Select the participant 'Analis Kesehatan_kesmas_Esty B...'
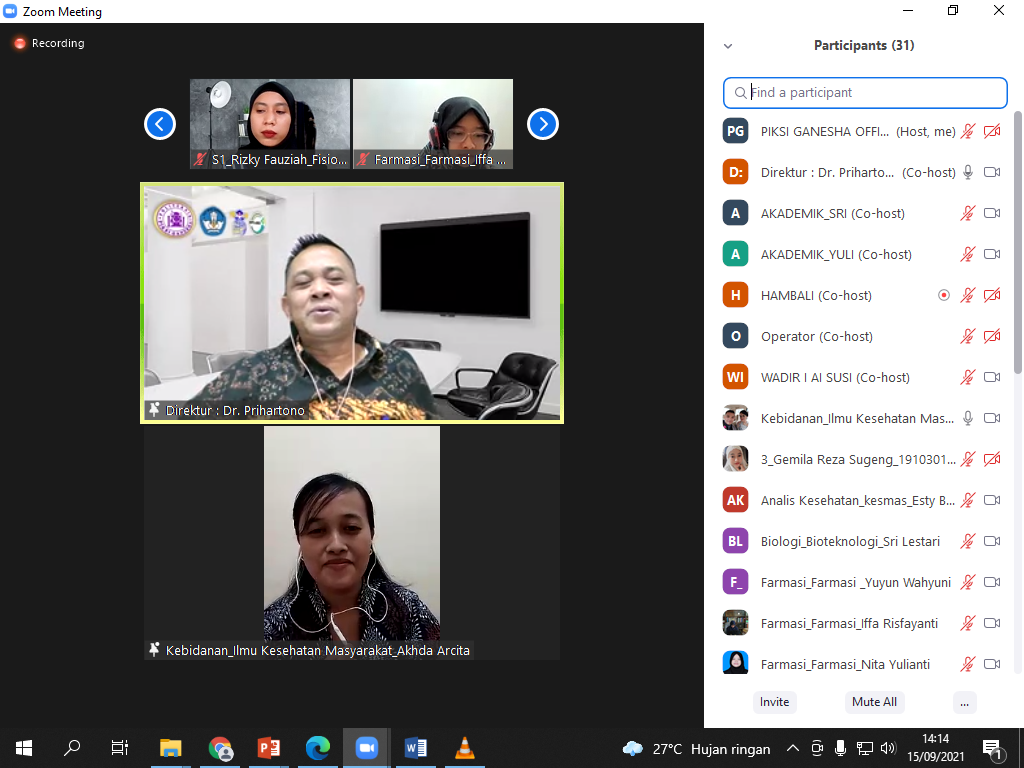This screenshot has height=768, width=1024. tap(863, 500)
